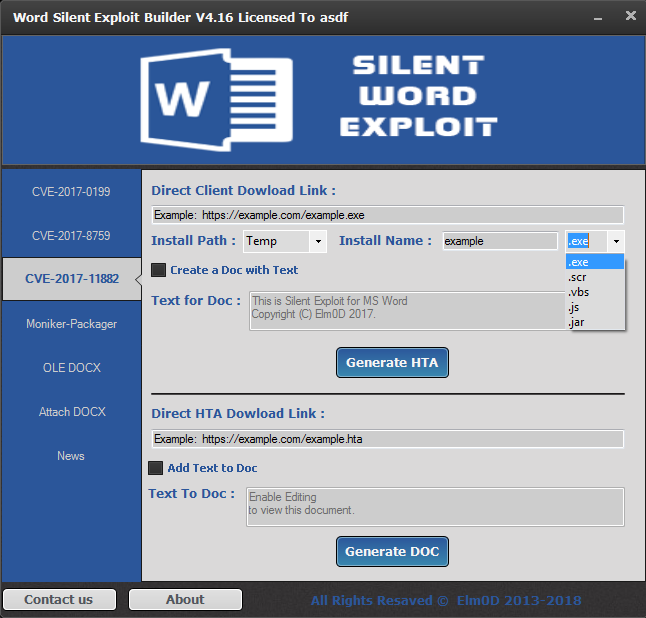Image resolution: width=646 pixels, height=618 pixels.
Task: Choose .exe from the extension list
Action: coord(595,262)
